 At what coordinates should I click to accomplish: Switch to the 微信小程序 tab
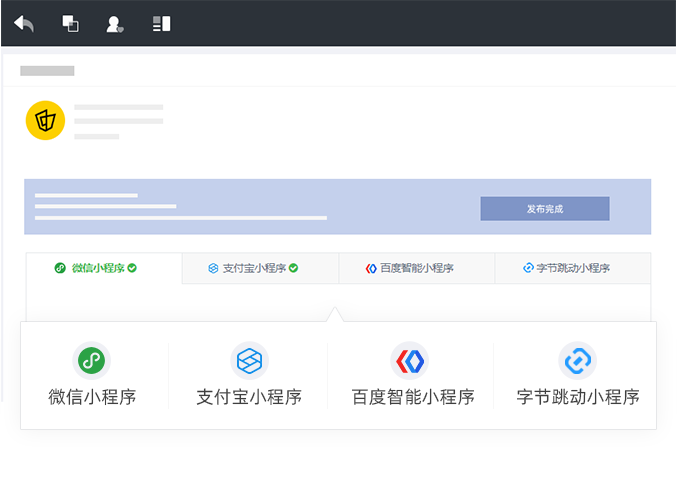pyautogui.click(x=97, y=268)
